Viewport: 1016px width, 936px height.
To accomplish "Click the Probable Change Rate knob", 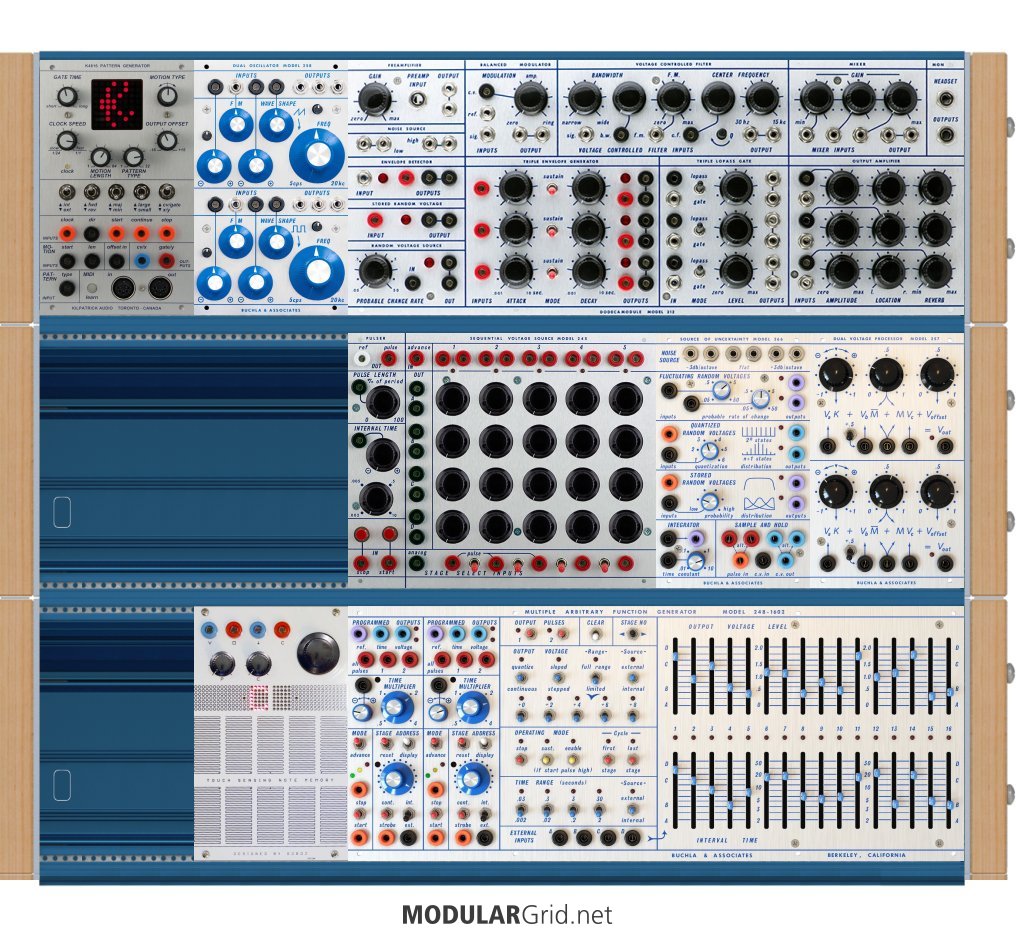I will coord(372,269).
